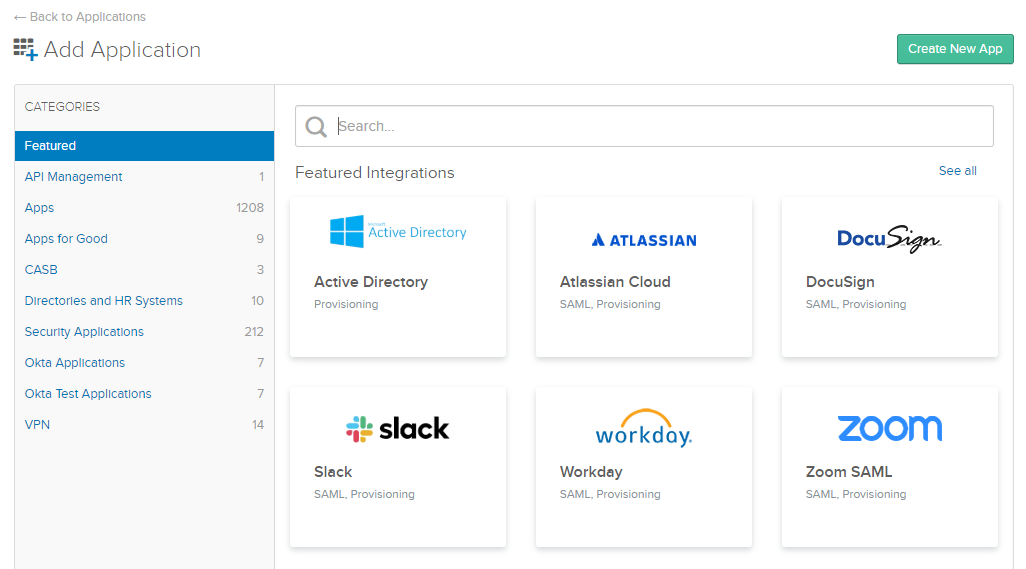
Task: Click the DocuSign logo
Action: [x=889, y=239]
